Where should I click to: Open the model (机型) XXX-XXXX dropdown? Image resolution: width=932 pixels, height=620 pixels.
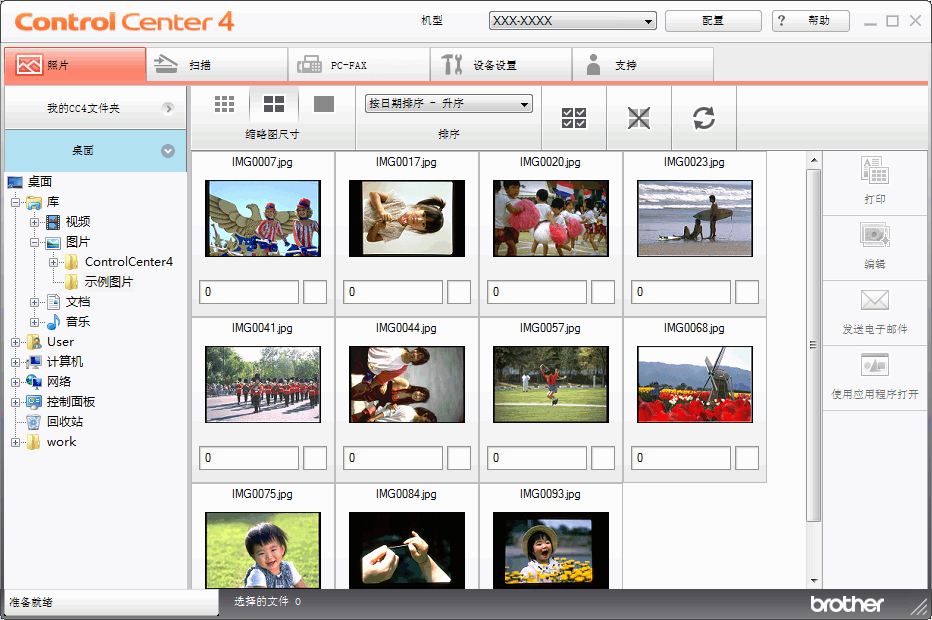572,21
